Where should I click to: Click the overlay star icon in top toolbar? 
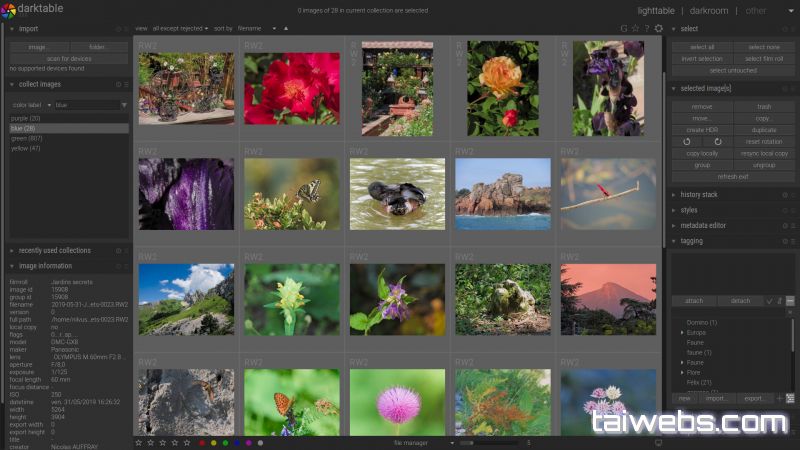pyautogui.click(x=635, y=29)
